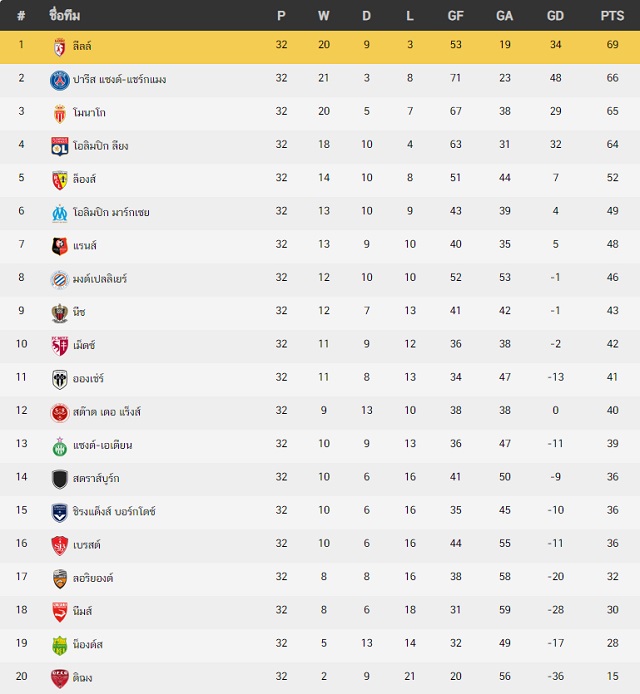Click the Dijon crest in last place
Screen dimensions: 640x694
(59, 679)
